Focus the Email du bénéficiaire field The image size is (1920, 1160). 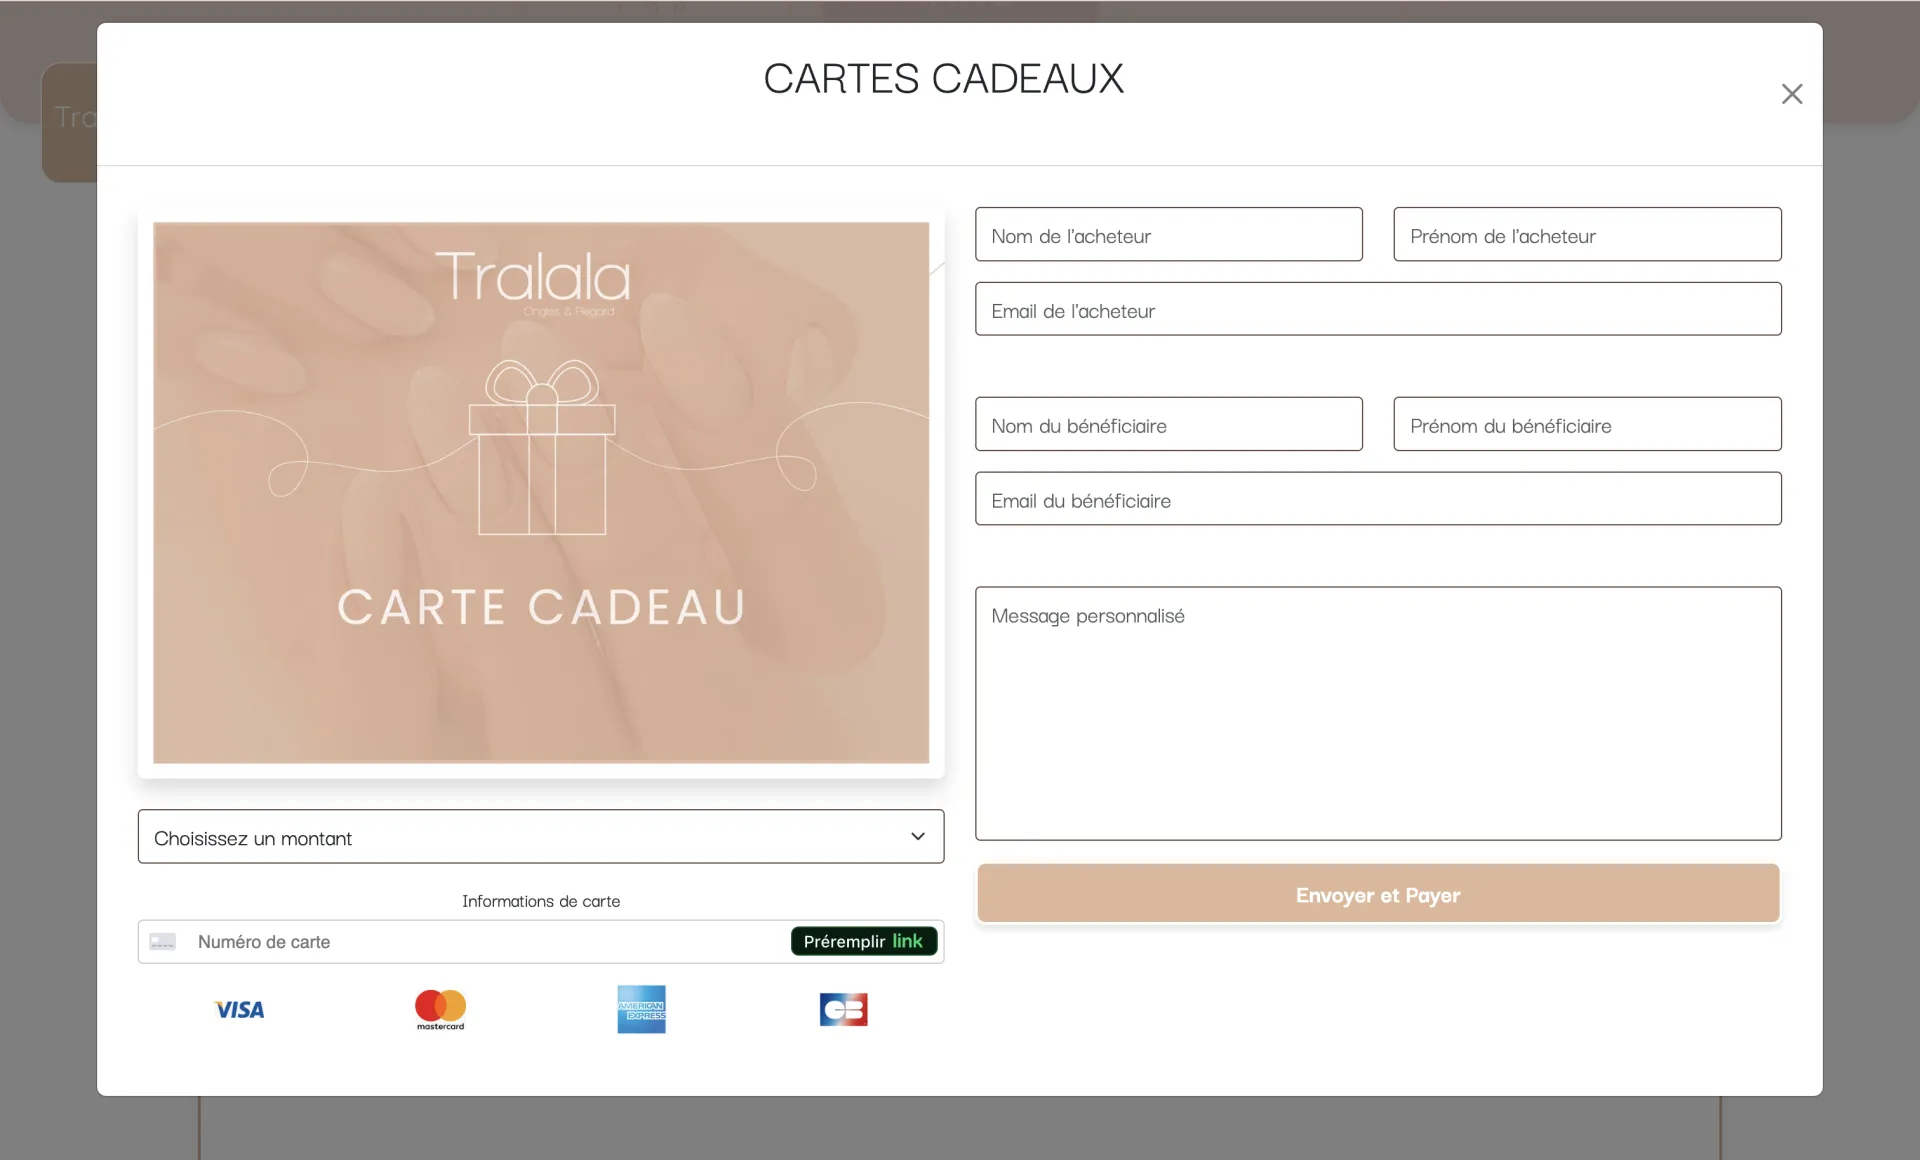tap(1378, 499)
